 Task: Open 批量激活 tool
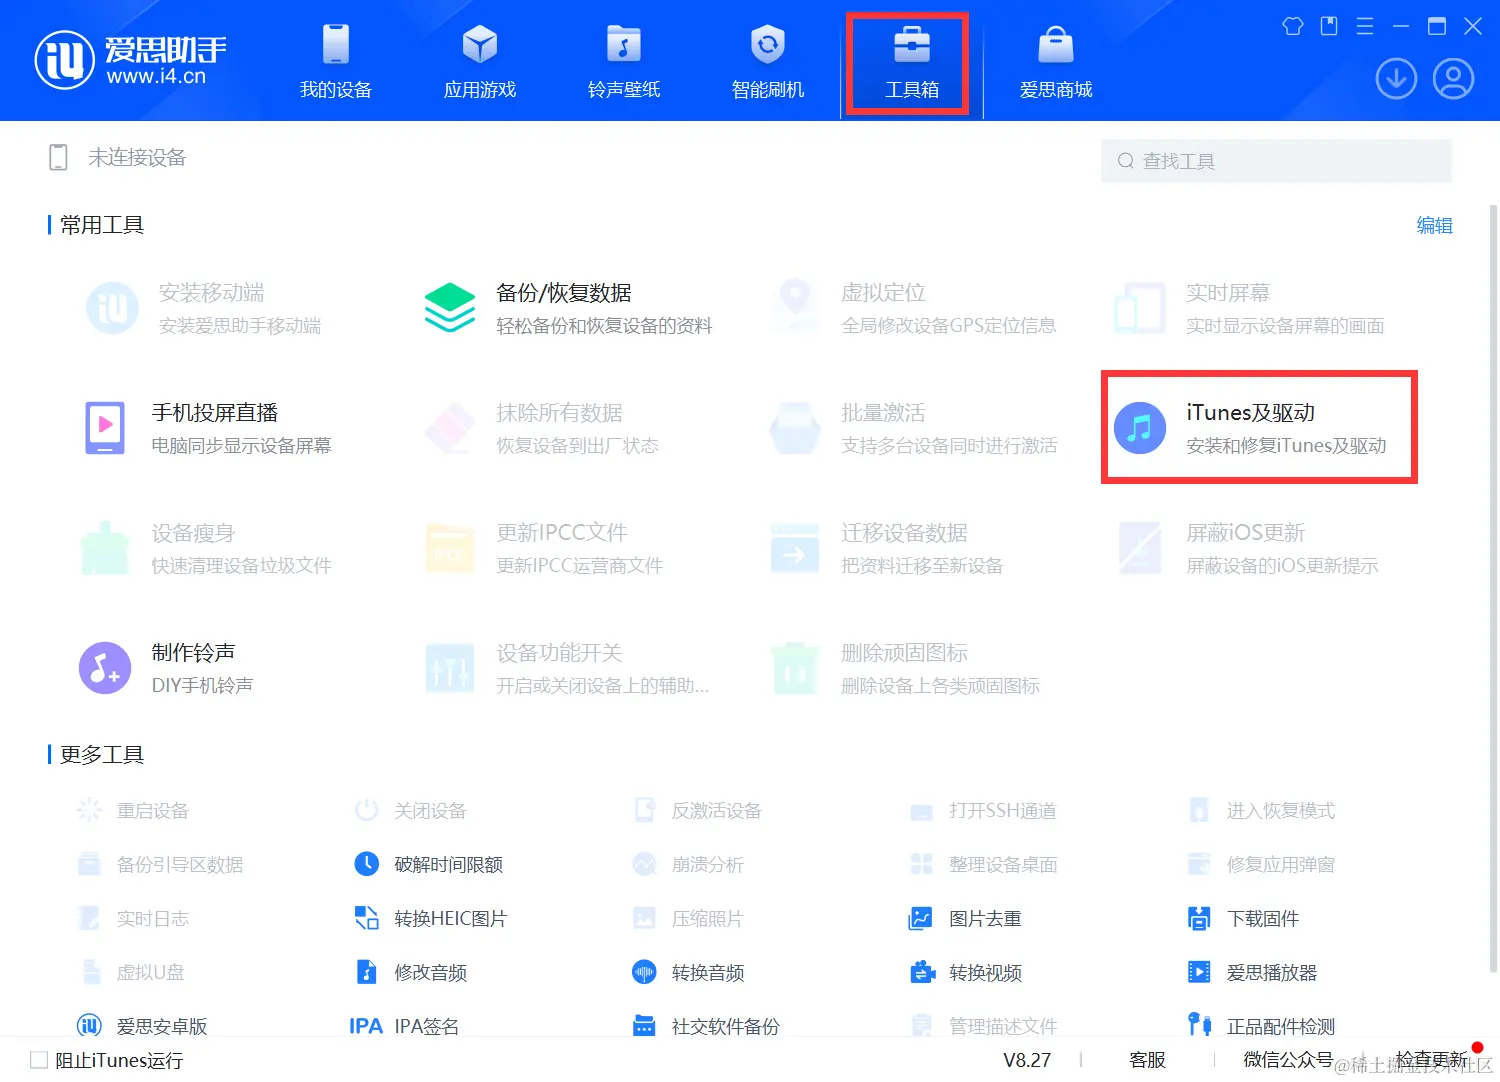click(913, 428)
